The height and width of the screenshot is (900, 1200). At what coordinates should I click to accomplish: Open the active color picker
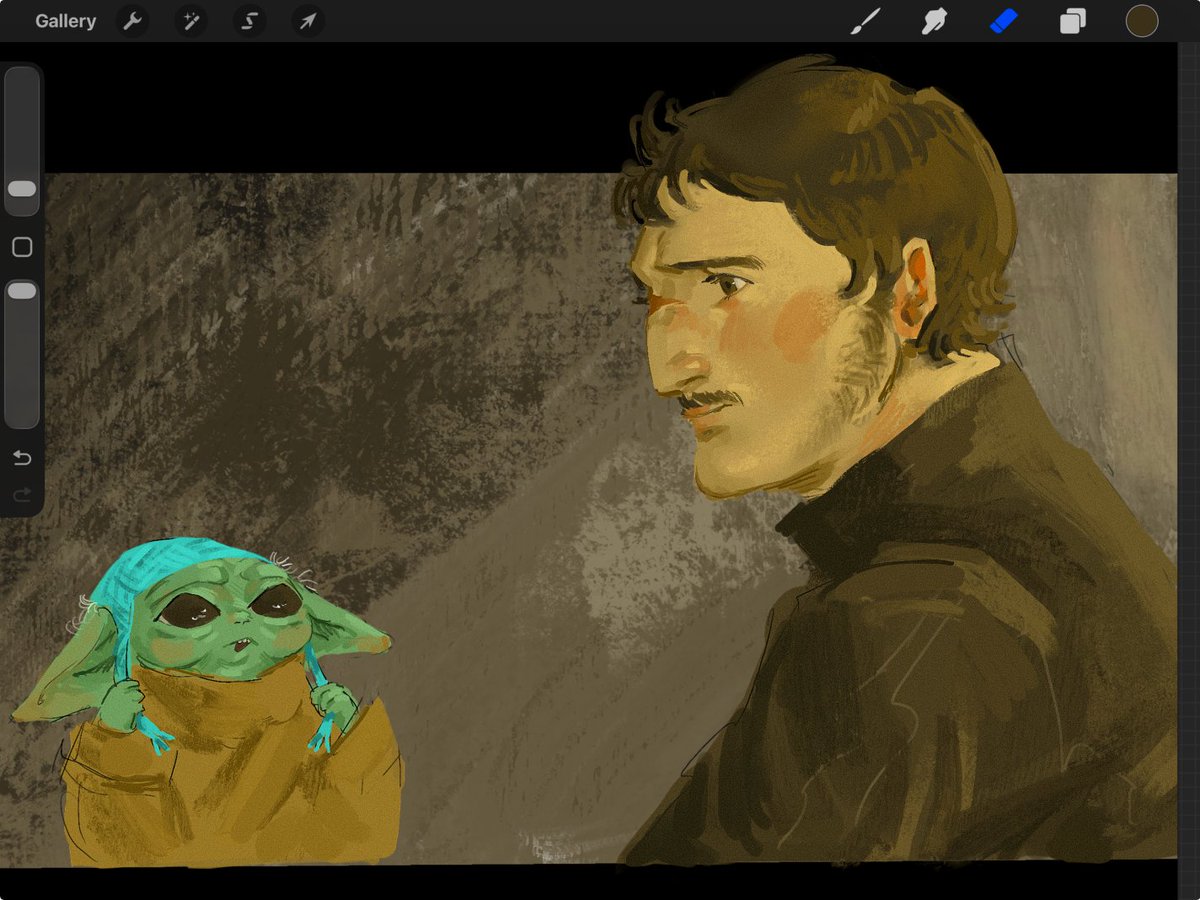pos(1142,21)
